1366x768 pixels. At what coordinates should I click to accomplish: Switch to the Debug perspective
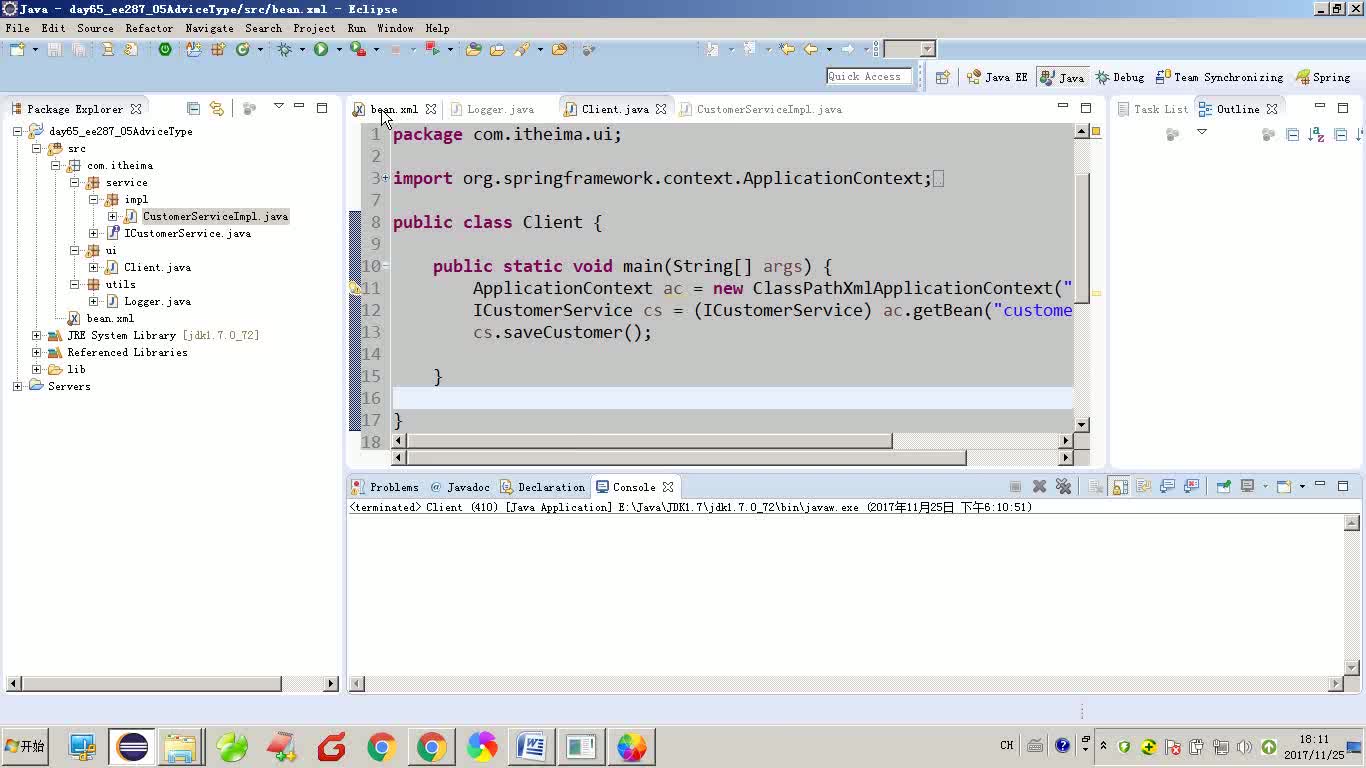[1120, 77]
